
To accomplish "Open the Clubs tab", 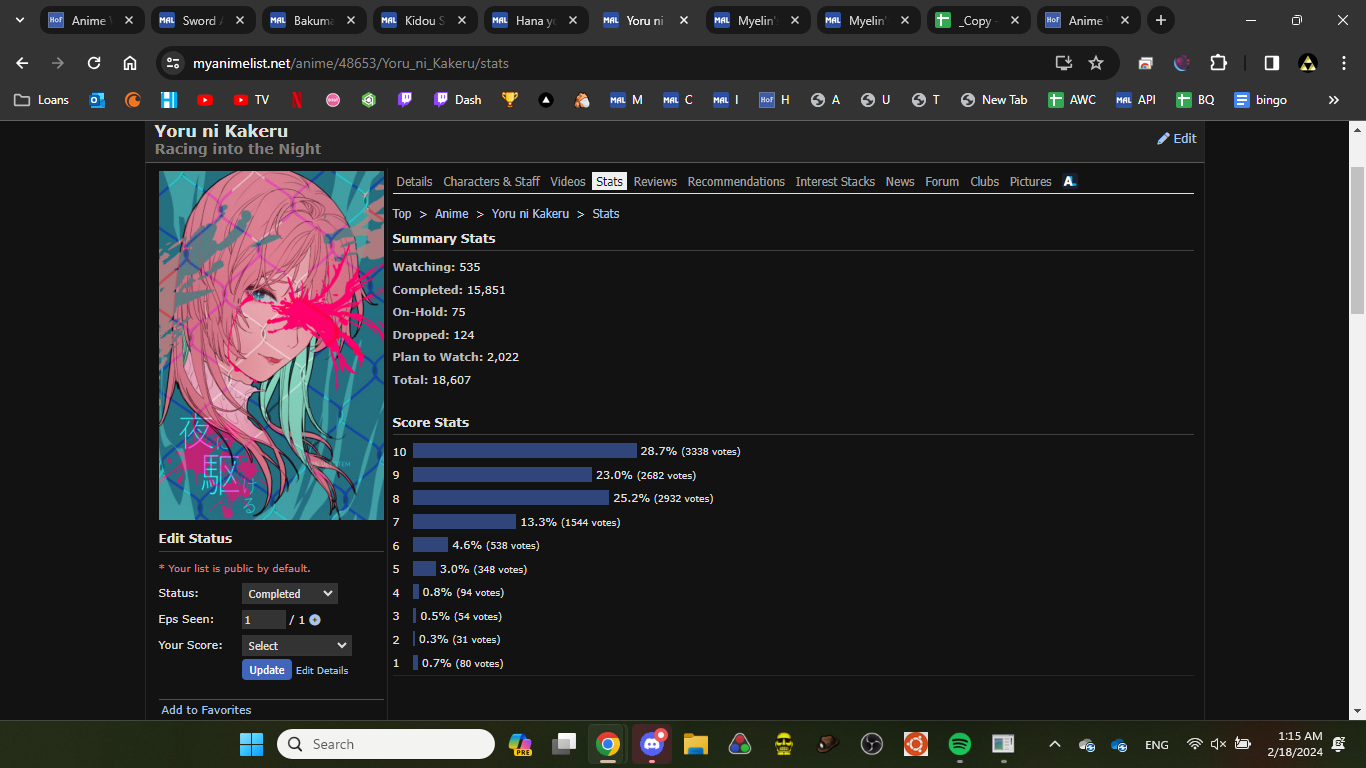I will (985, 182).
